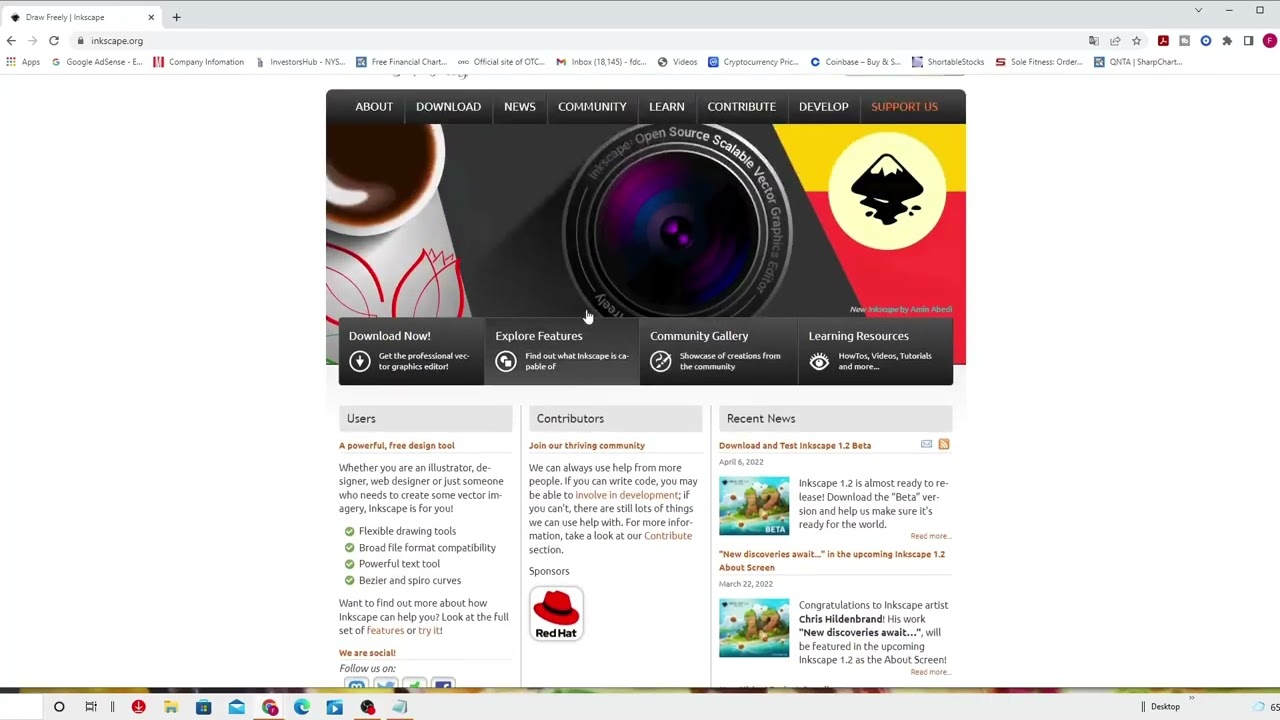This screenshot has width=1280, height=720.
Task: Open the Apps bookmarks shortcut
Action: (x=23, y=62)
